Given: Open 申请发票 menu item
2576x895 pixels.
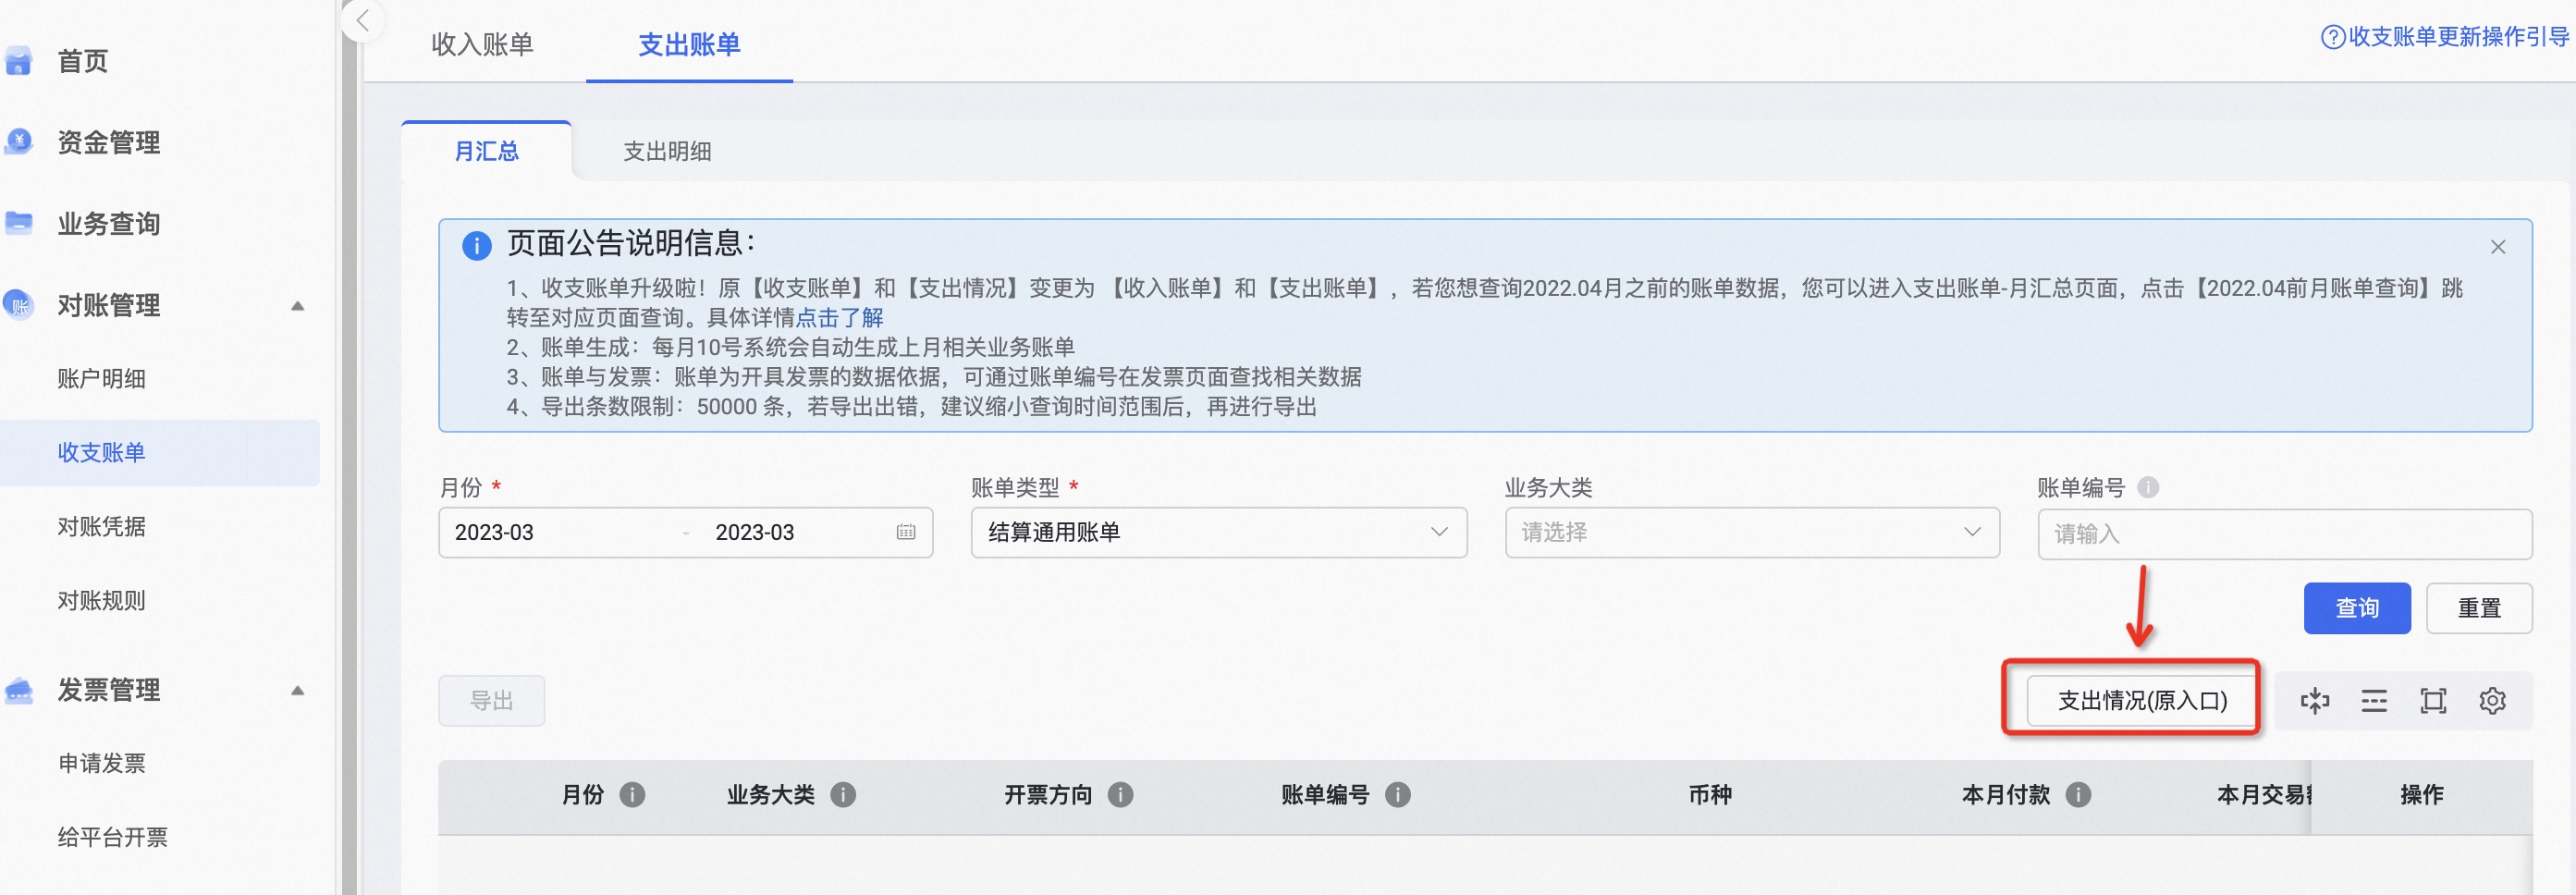Looking at the screenshot, I should pyautogui.click(x=101, y=763).
